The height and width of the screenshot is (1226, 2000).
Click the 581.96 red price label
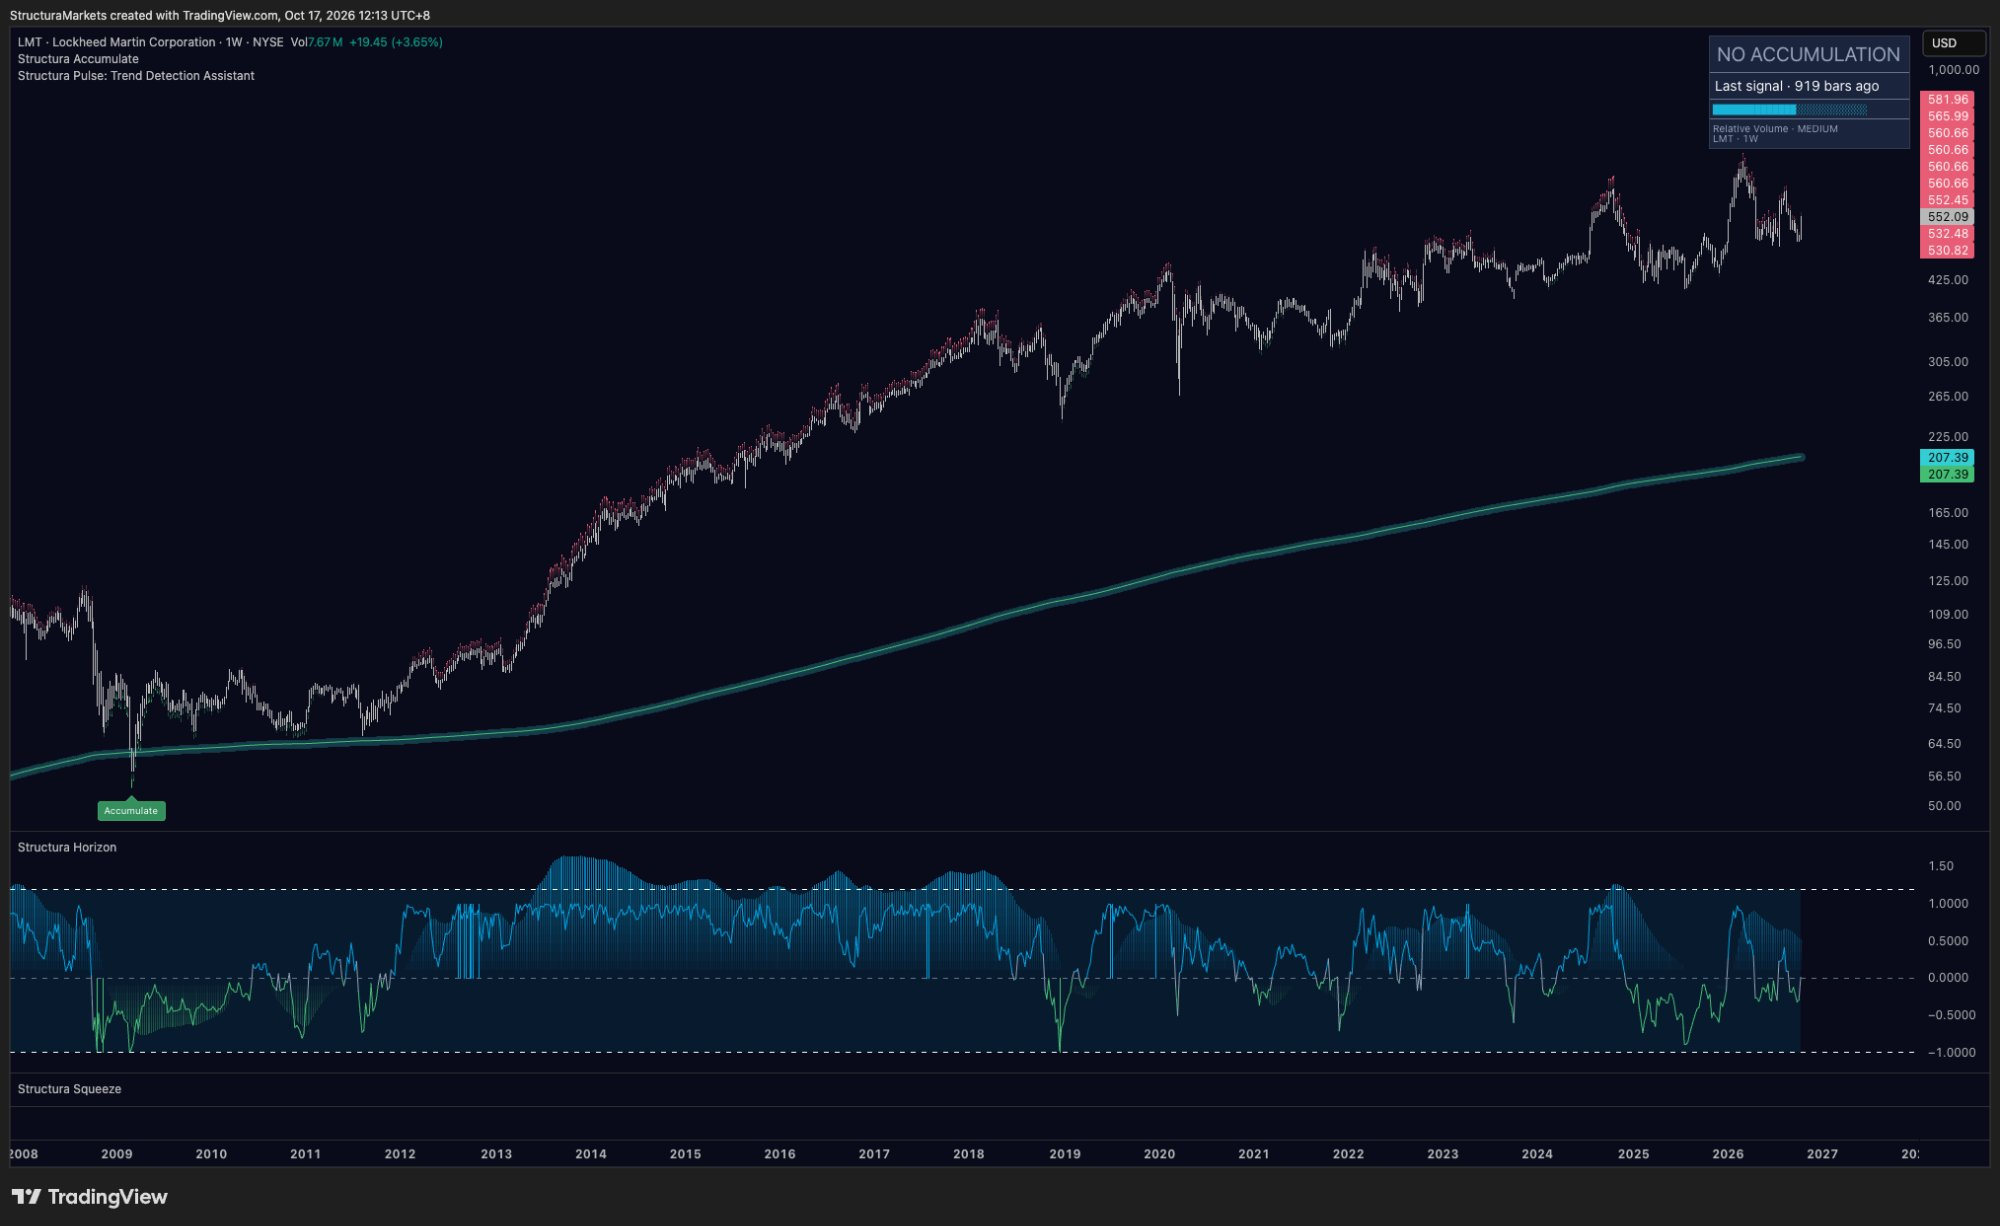click(x=1947, y=100)
